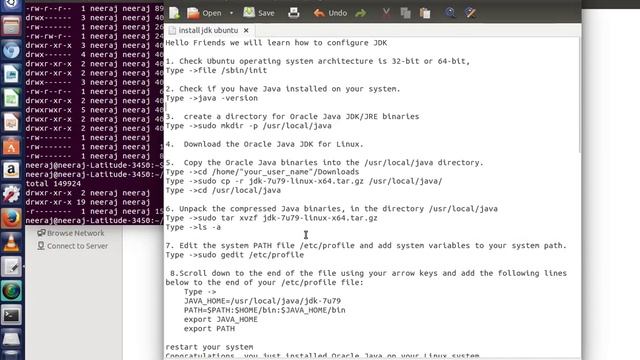Open Files manager from the dock
Image resolution: width=640 pixels, height=360 pixels.
point(11,26)
